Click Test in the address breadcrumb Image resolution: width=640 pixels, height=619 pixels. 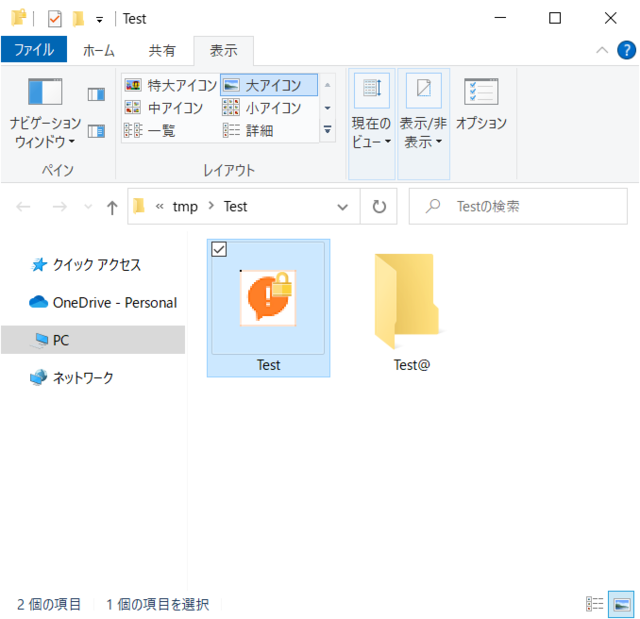(235, 206)
